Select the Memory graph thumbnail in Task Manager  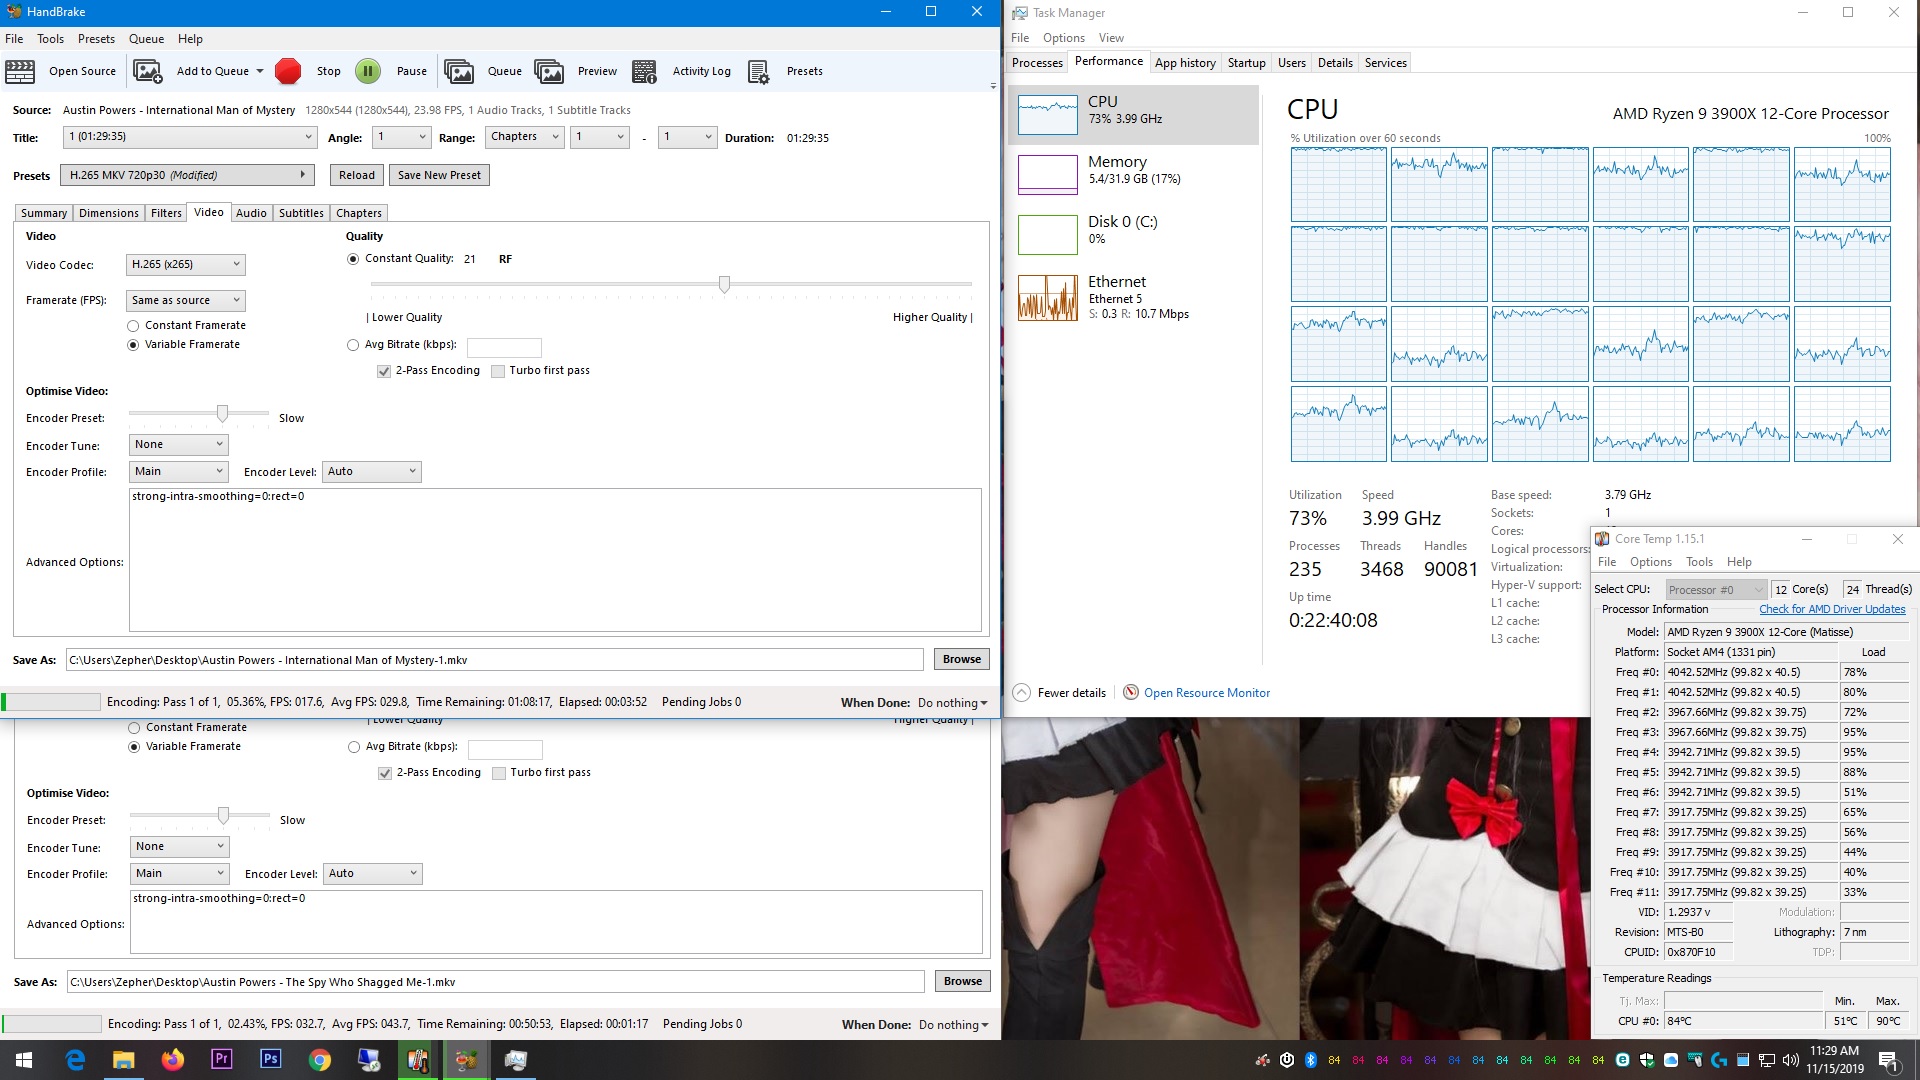(x=1047, y=175)
